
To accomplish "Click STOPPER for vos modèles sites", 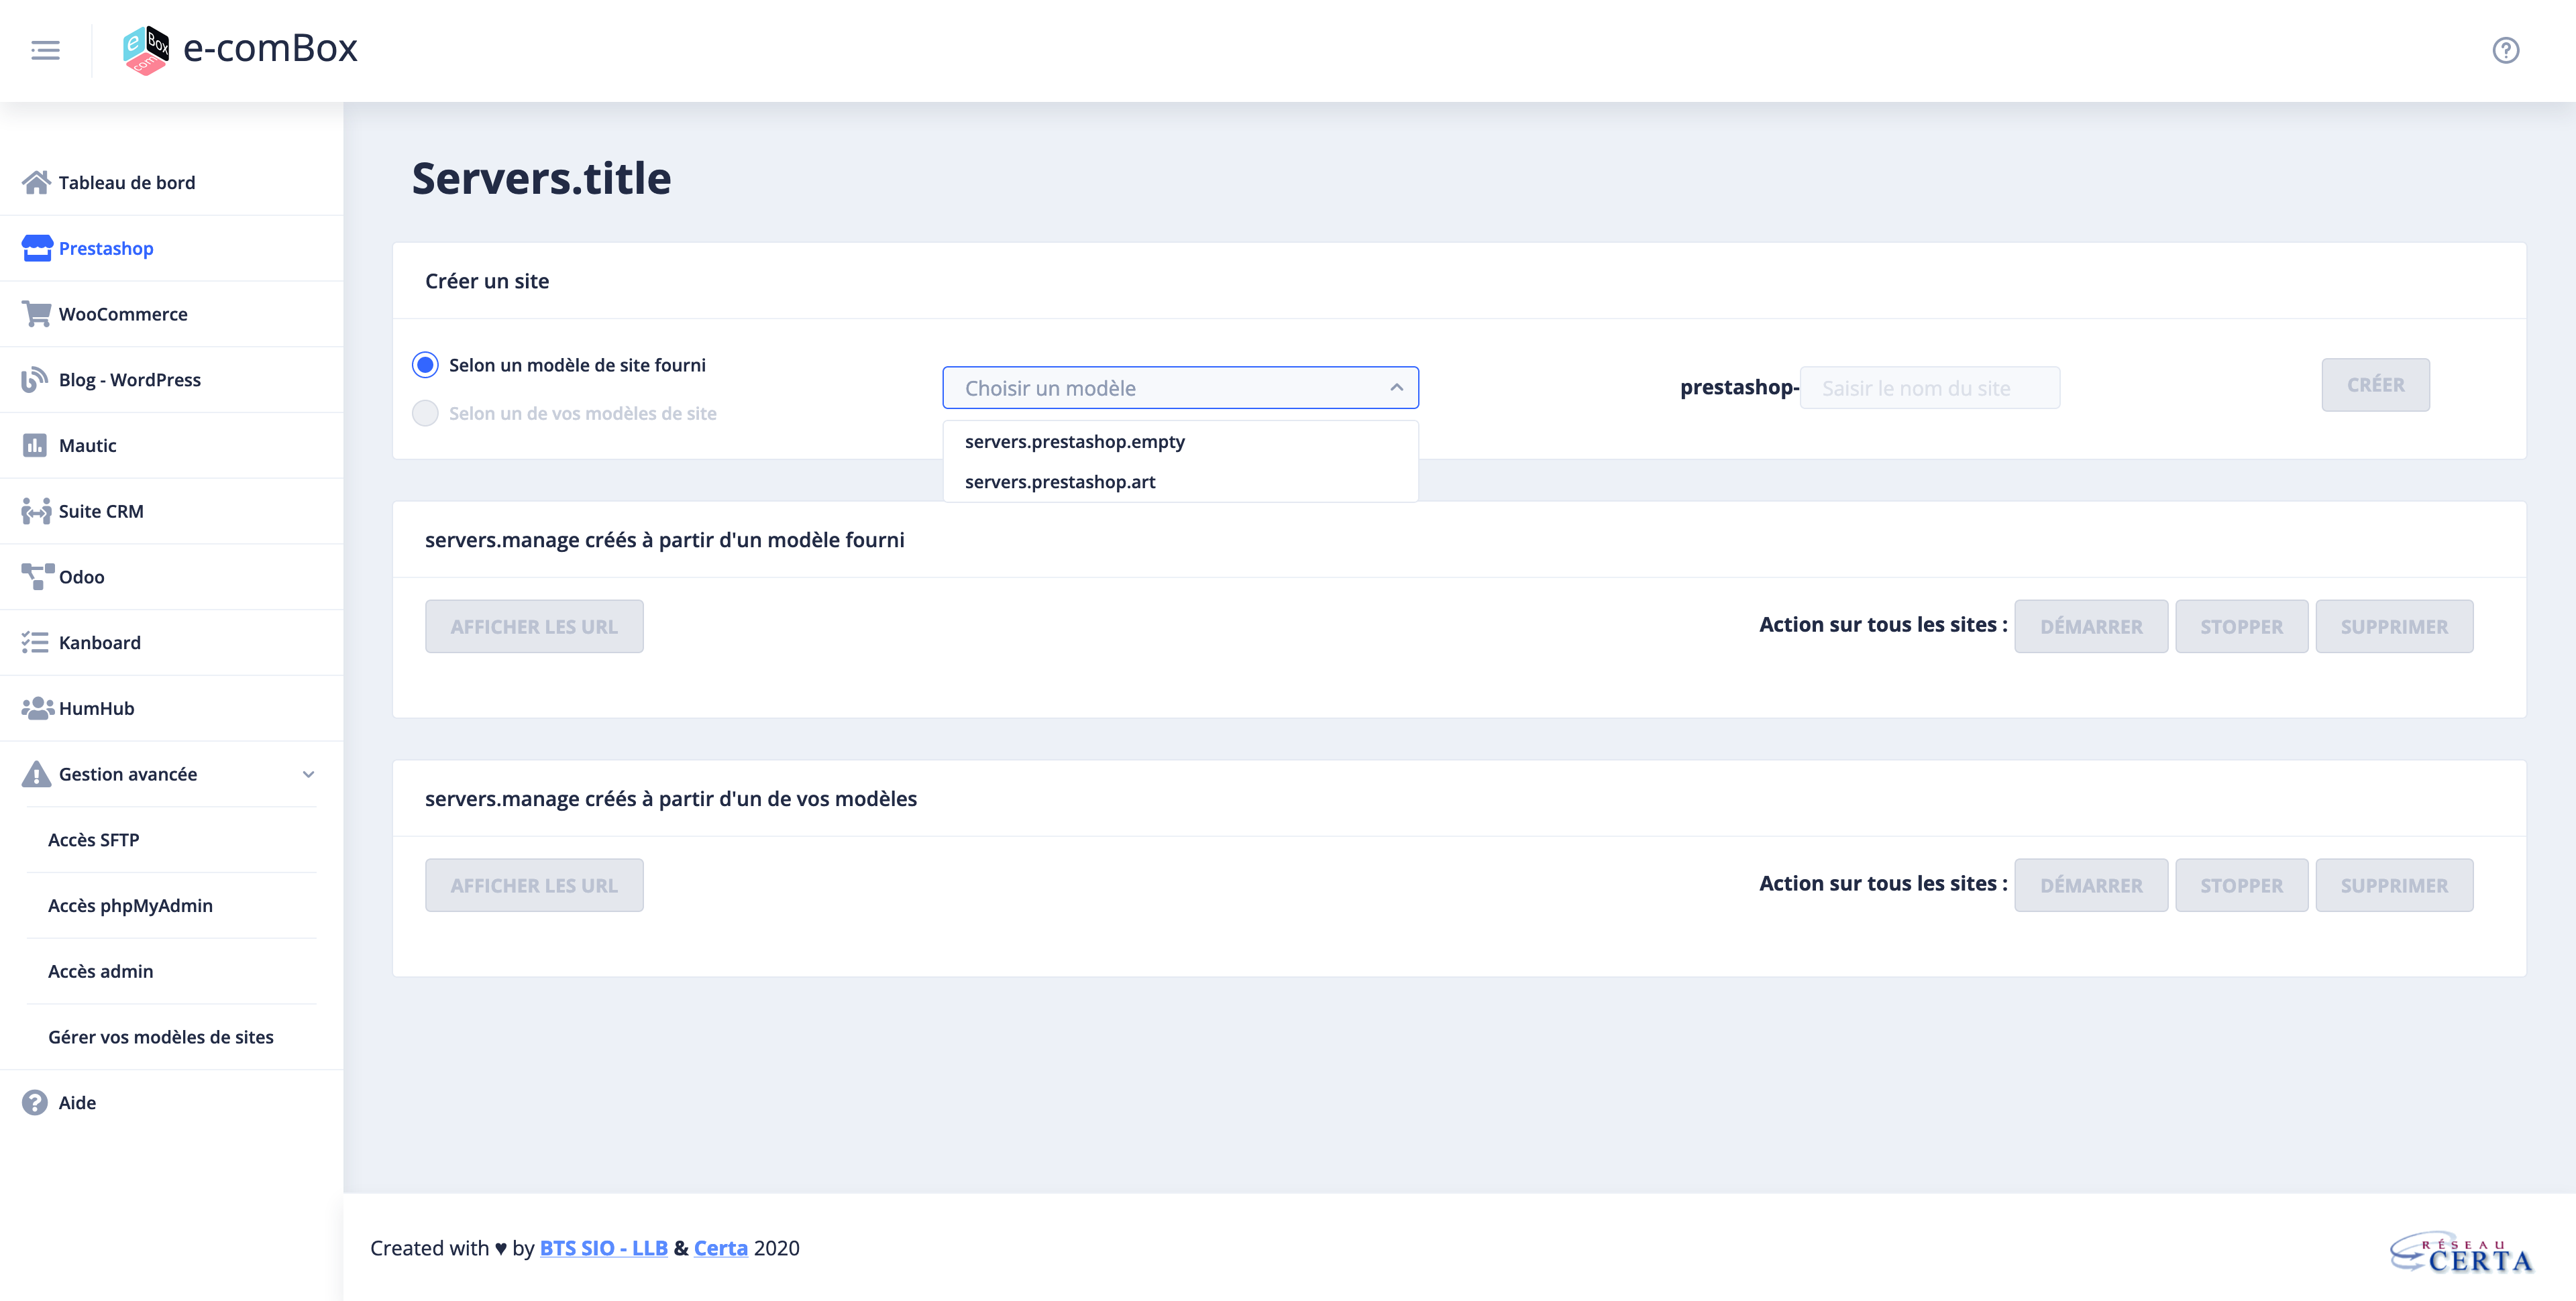I will coord(2241,886).
